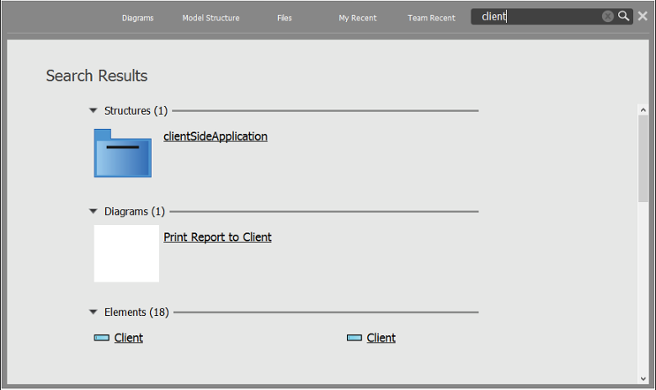Click the Structures (1) heading
This screenshot has height=390, width=656.
tap(136, 111)
